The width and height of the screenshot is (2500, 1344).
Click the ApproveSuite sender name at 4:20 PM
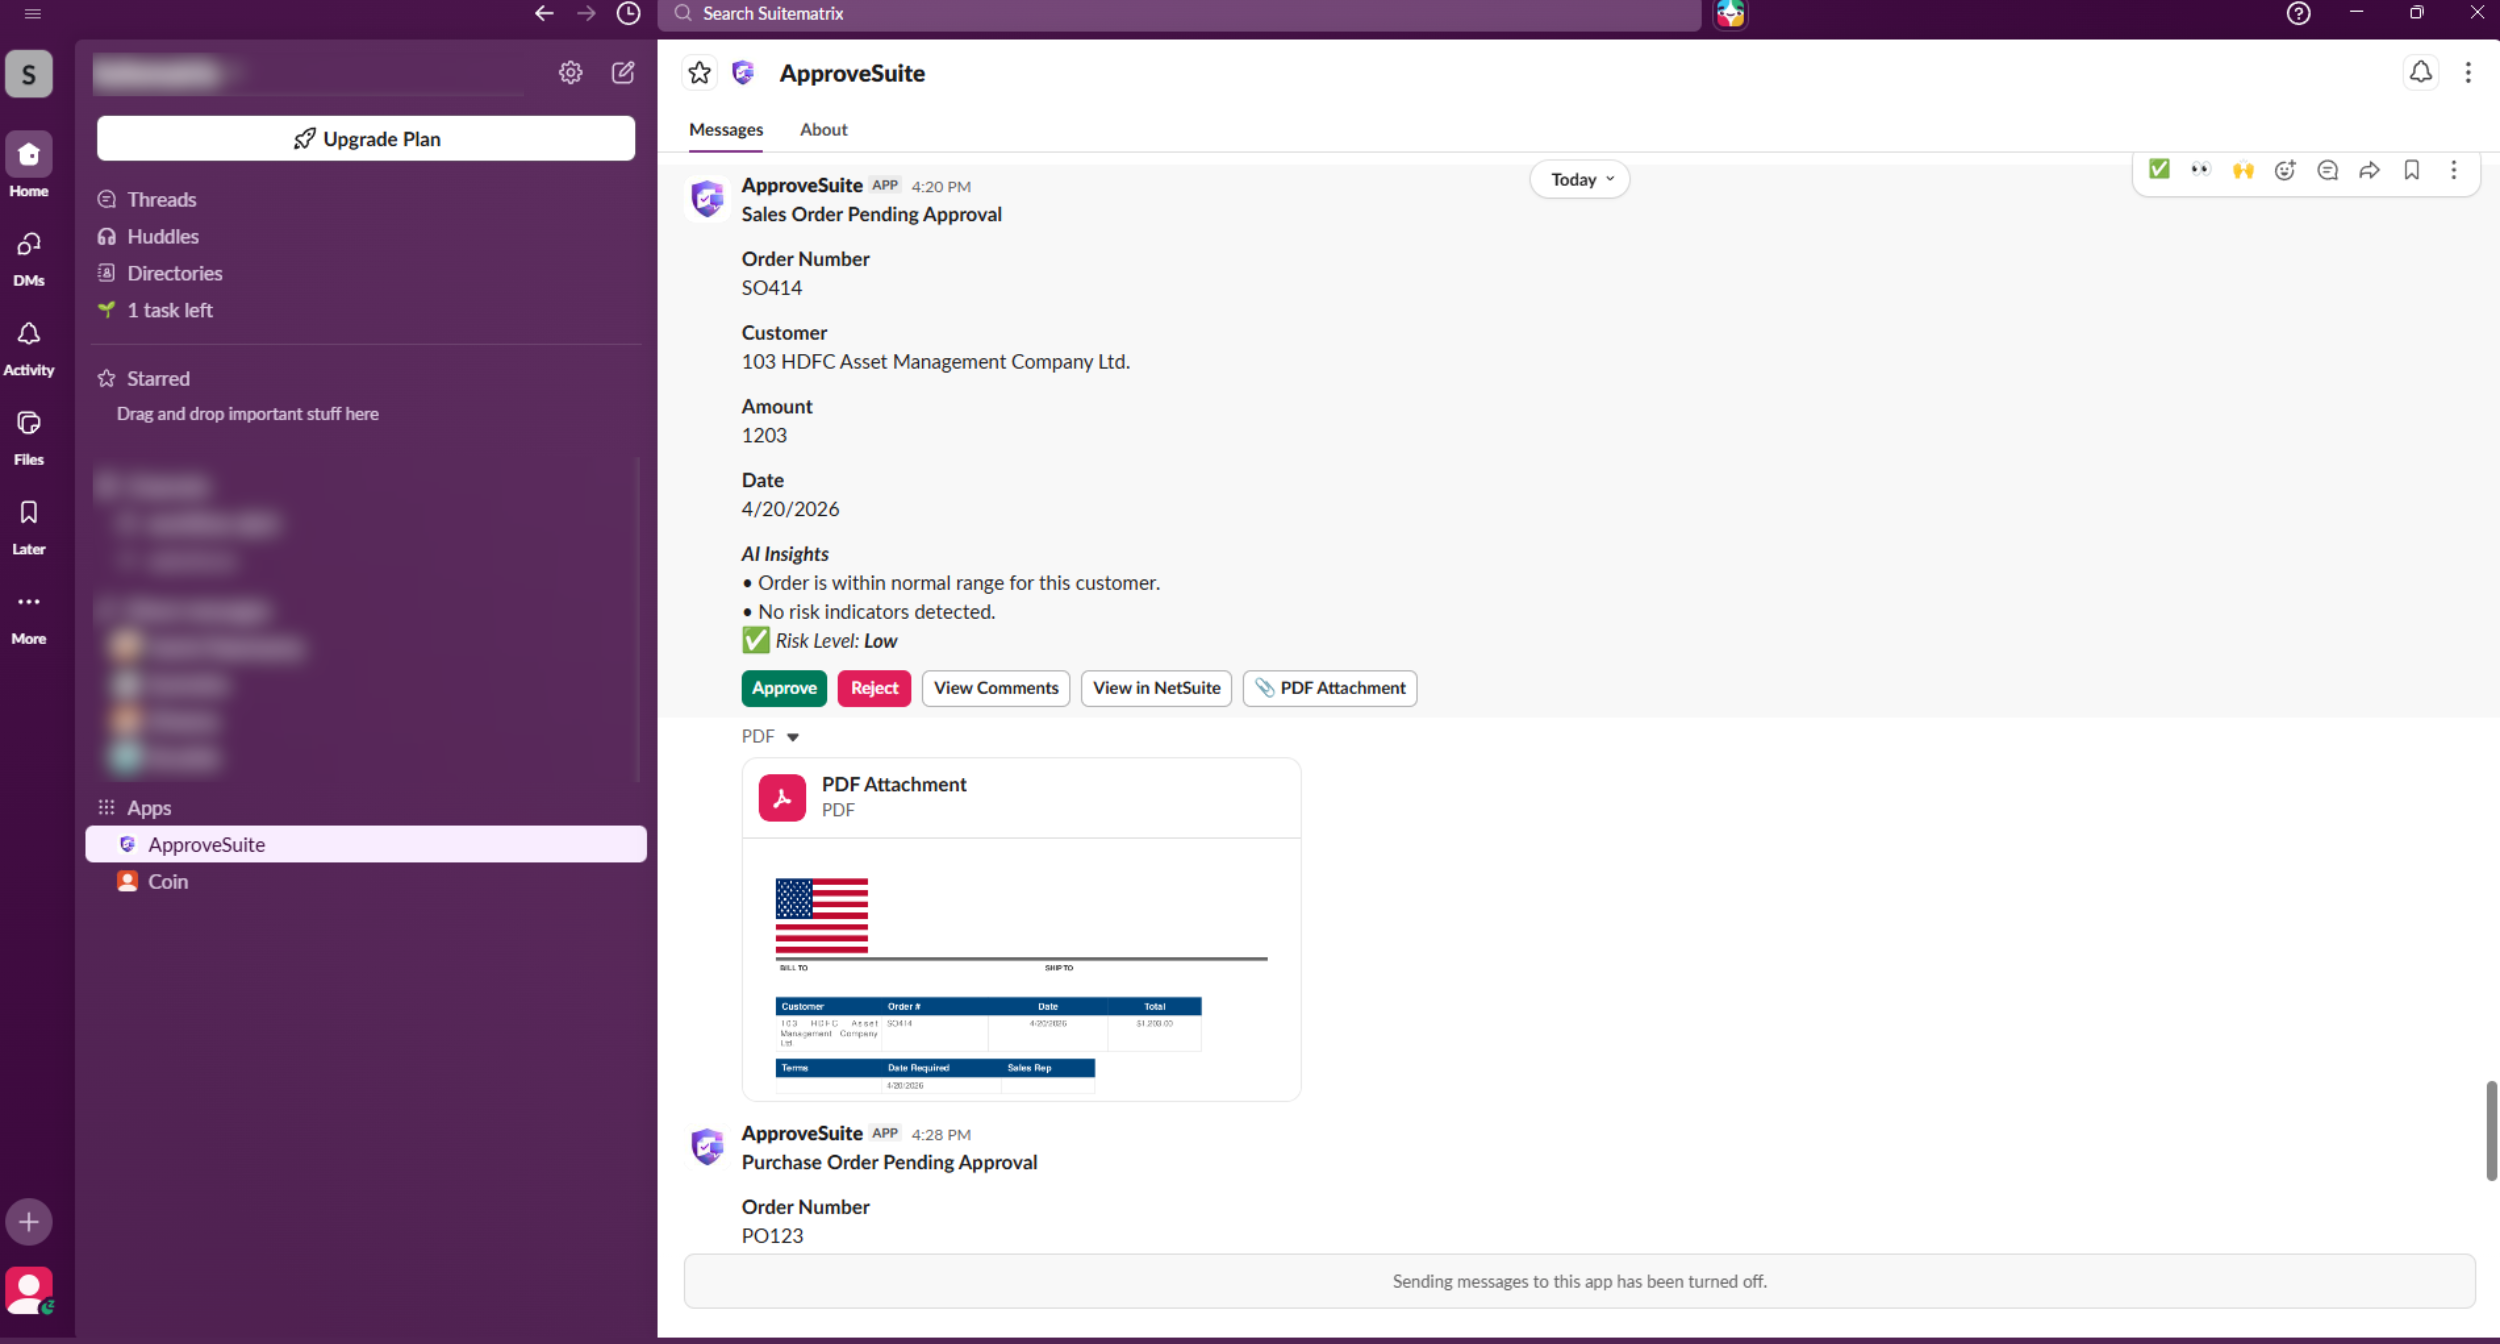pos(802,185)
